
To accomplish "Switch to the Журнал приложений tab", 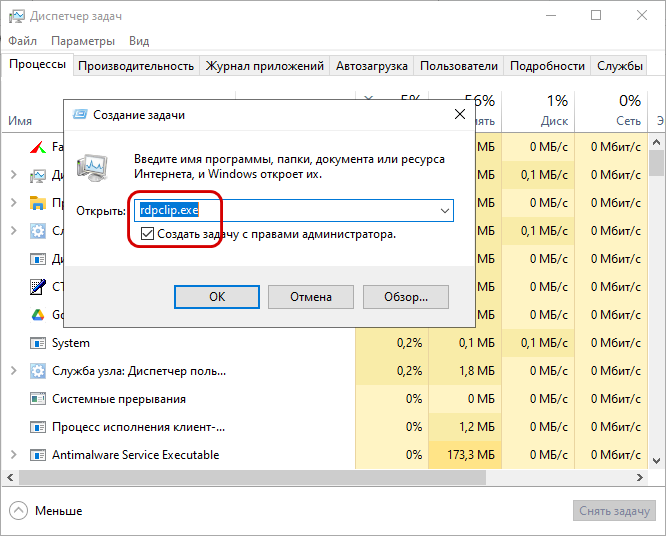I will tap(264, 66).
